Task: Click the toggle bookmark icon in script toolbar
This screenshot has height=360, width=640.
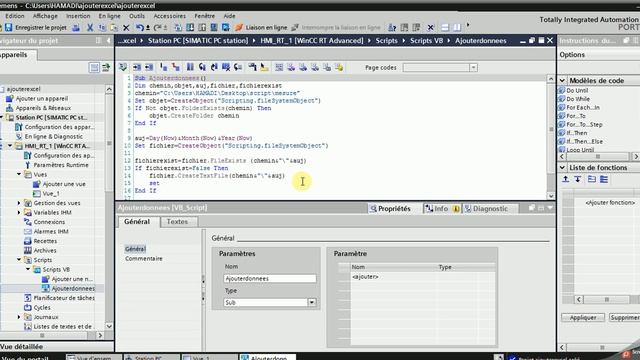Action: (190, 67)
